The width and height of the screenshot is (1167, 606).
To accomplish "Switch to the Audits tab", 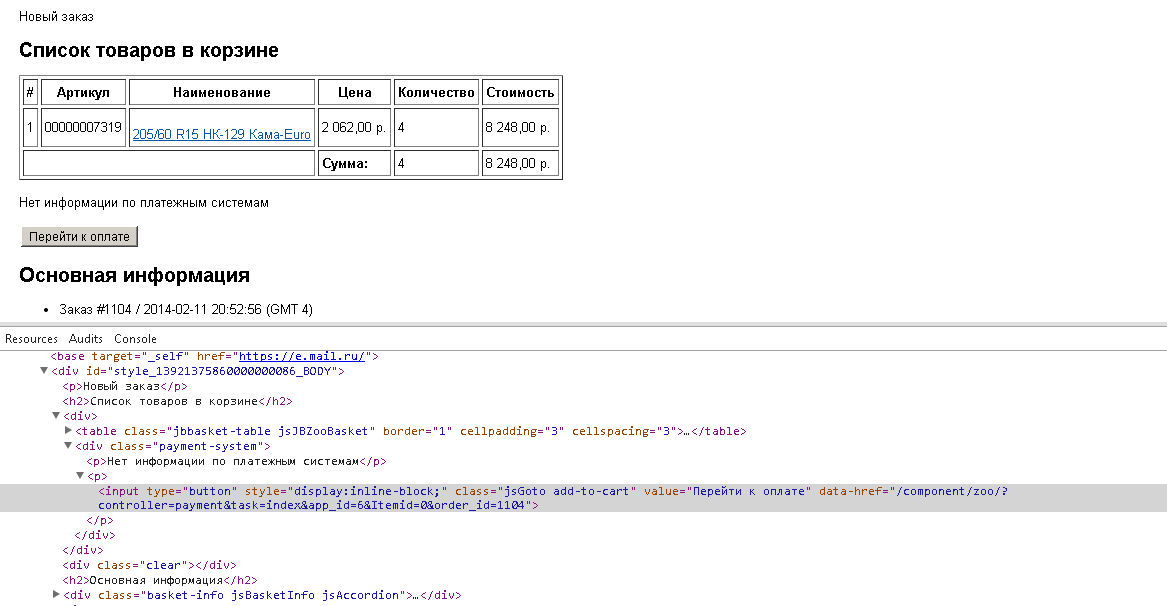I will [86, 339].
